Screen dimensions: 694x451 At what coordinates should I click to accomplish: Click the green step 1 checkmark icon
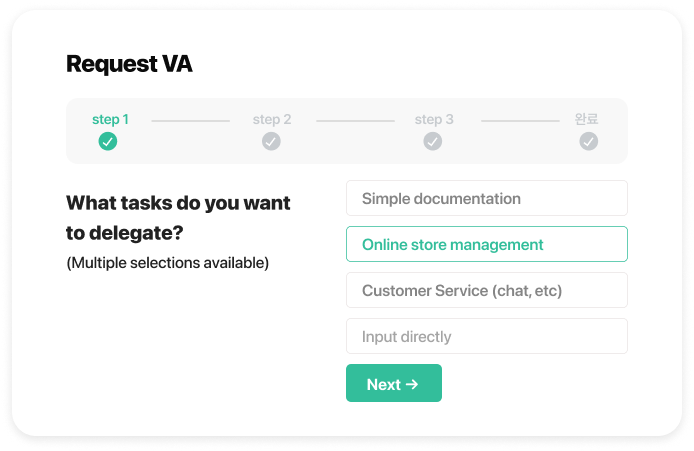[x=108, y=142]
